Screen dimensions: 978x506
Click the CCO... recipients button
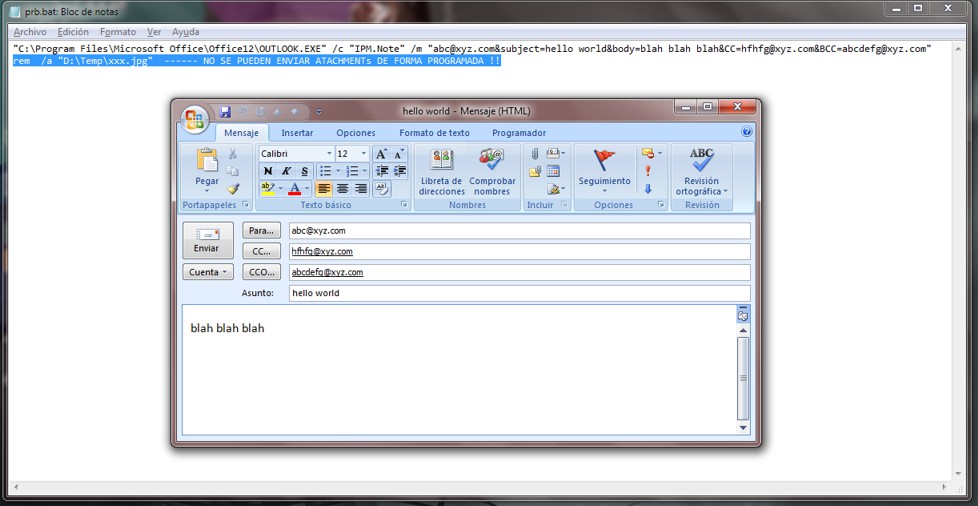coord(261,272)
